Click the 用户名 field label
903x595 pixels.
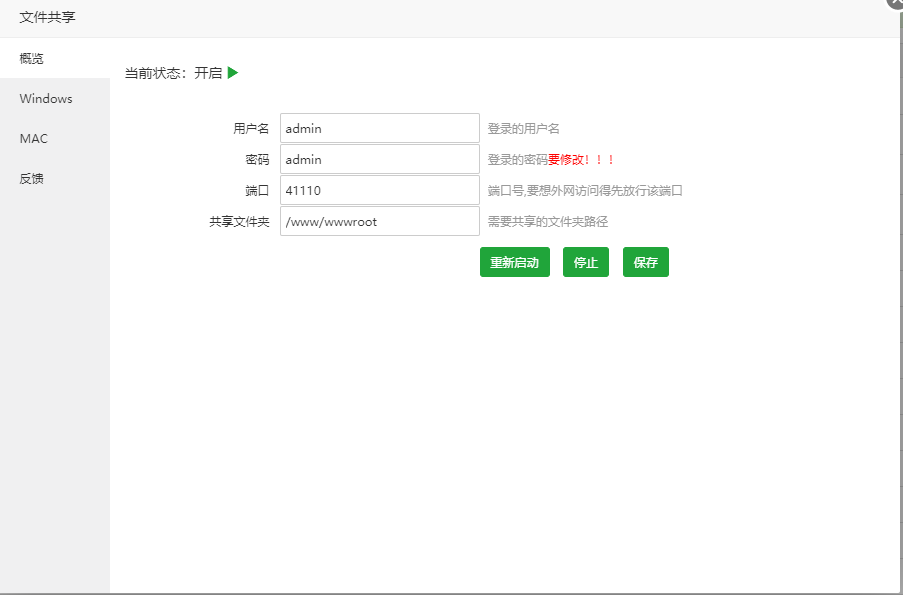(x=251, y=128)
